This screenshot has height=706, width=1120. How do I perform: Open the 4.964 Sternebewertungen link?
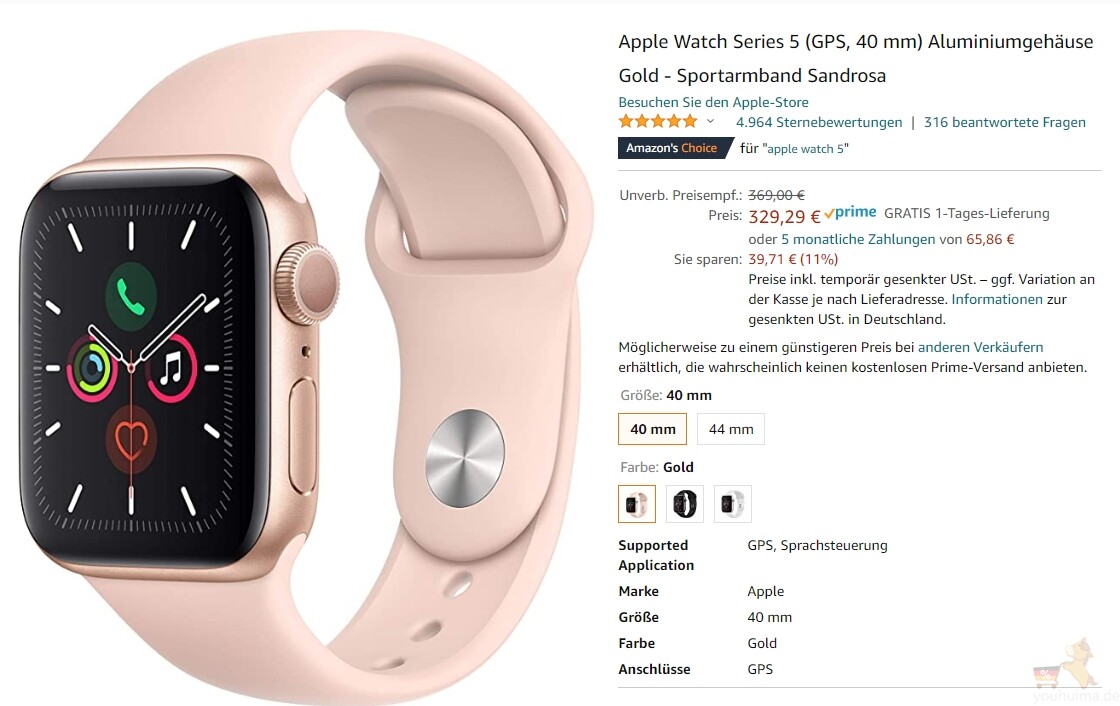819,122
